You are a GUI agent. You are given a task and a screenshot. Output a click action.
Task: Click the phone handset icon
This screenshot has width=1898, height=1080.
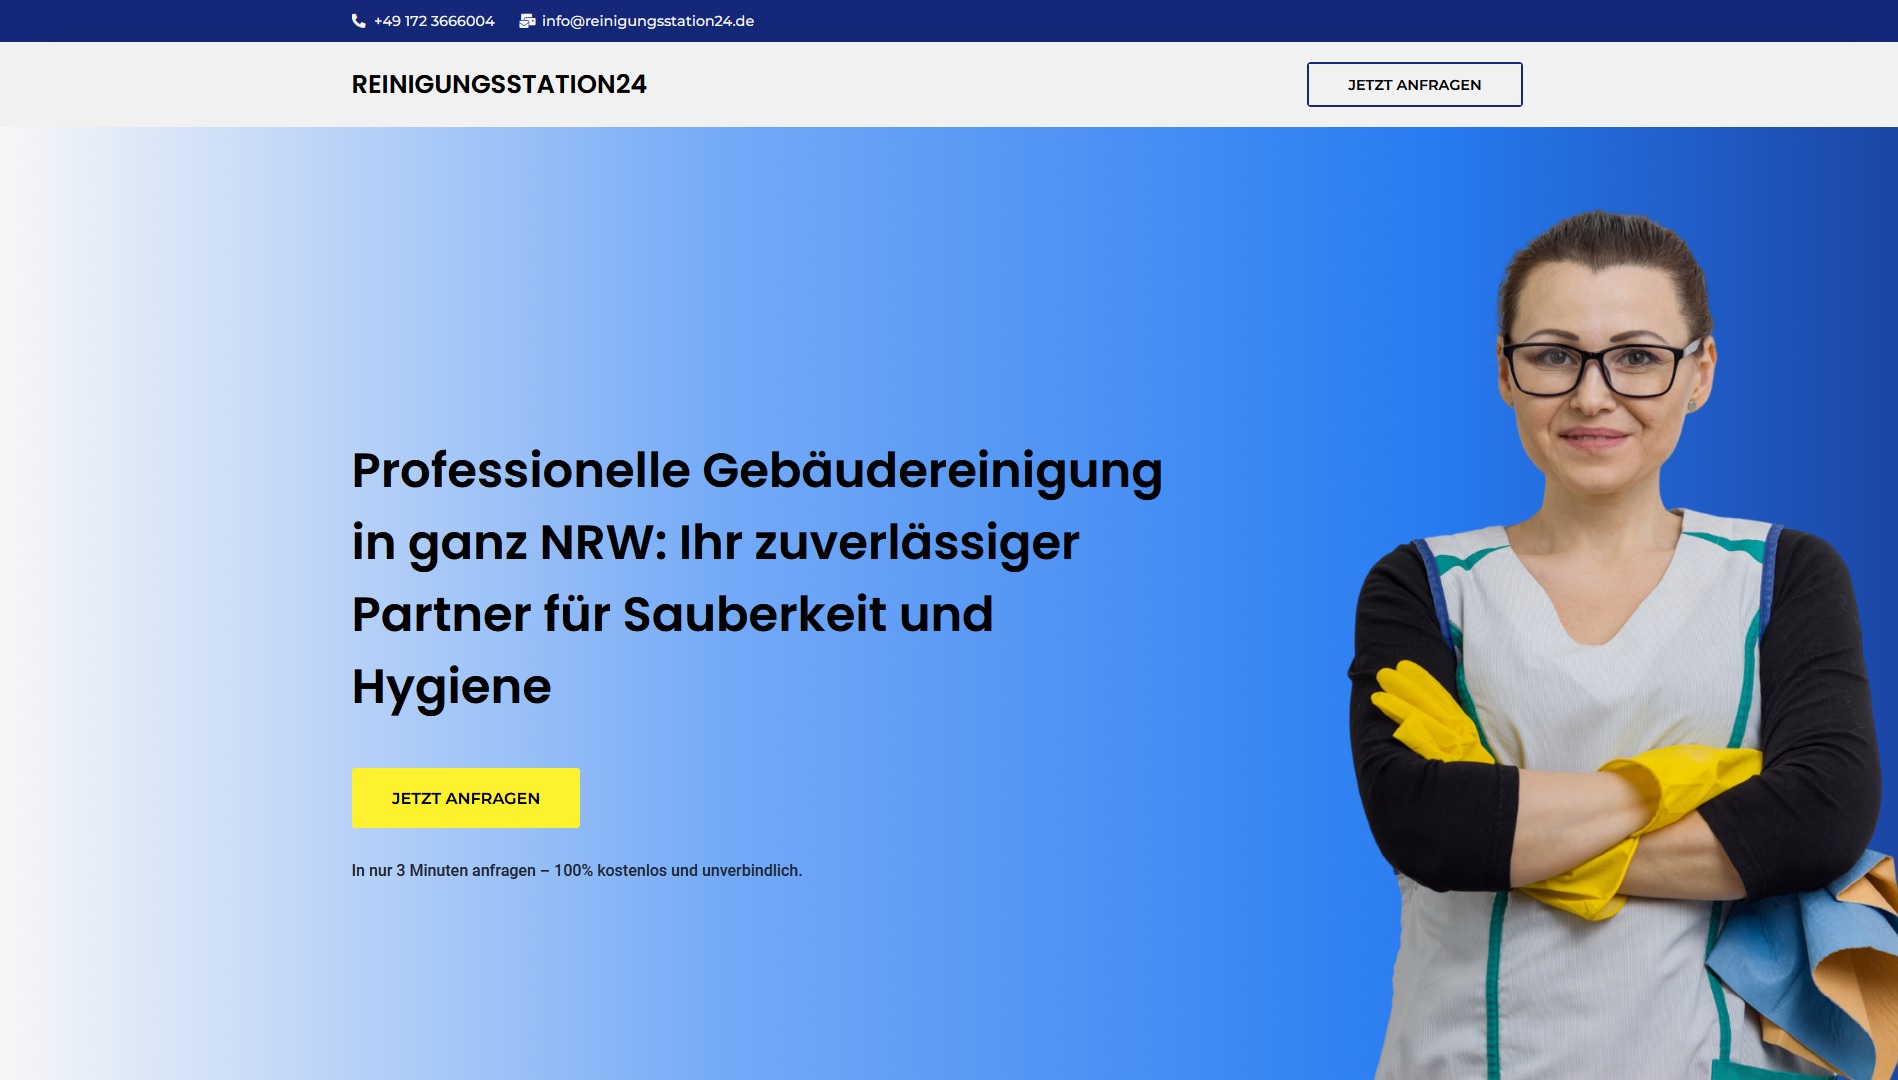click(x=358, y=21)
